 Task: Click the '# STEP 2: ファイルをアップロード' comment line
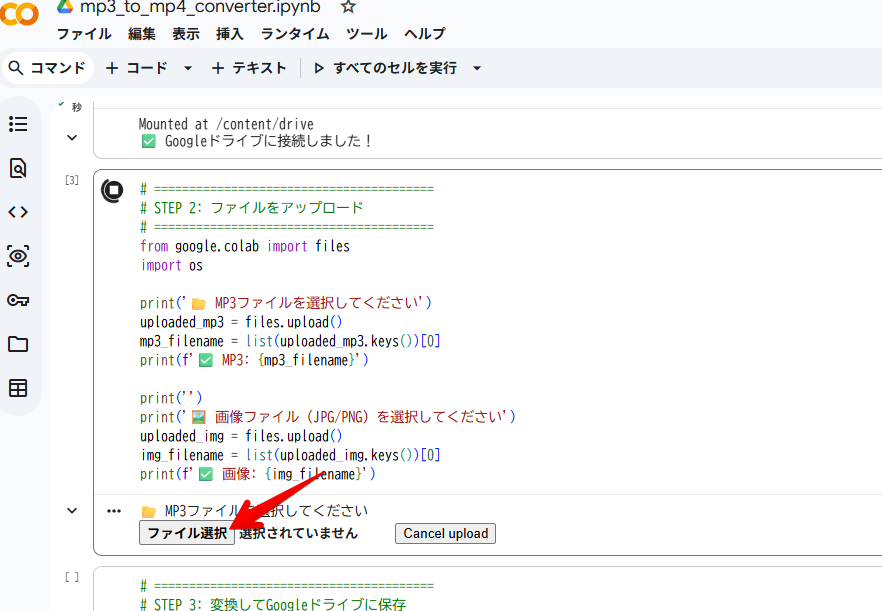tap(252, 208)
